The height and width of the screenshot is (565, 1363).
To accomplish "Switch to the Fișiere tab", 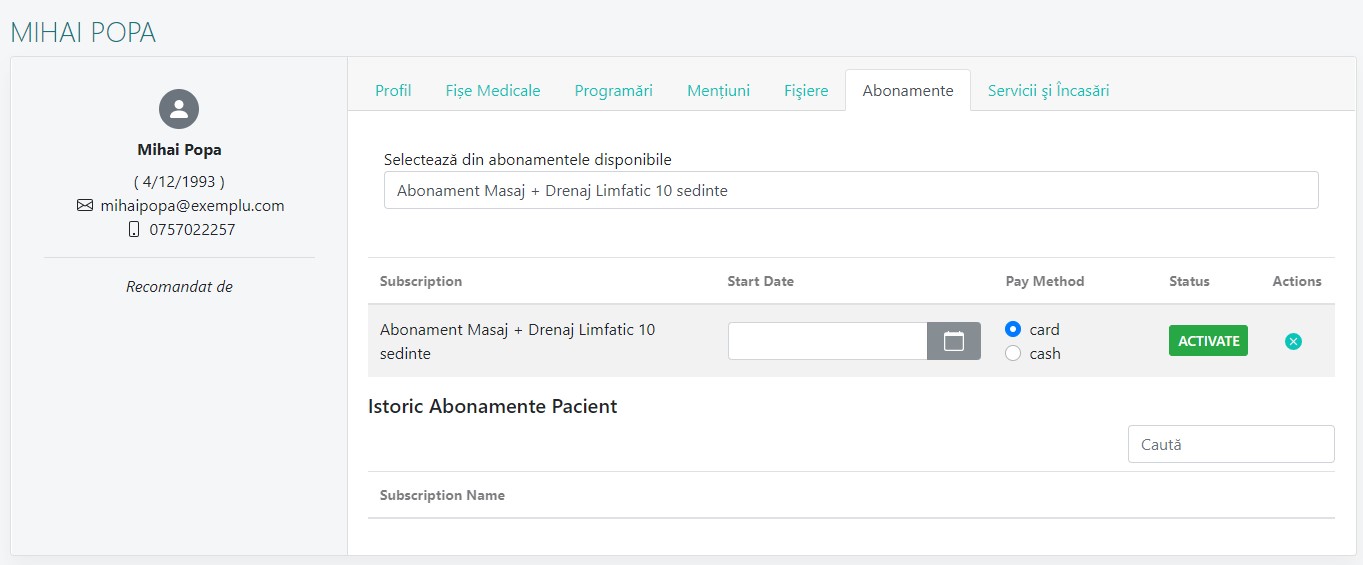I will point(806,91).
